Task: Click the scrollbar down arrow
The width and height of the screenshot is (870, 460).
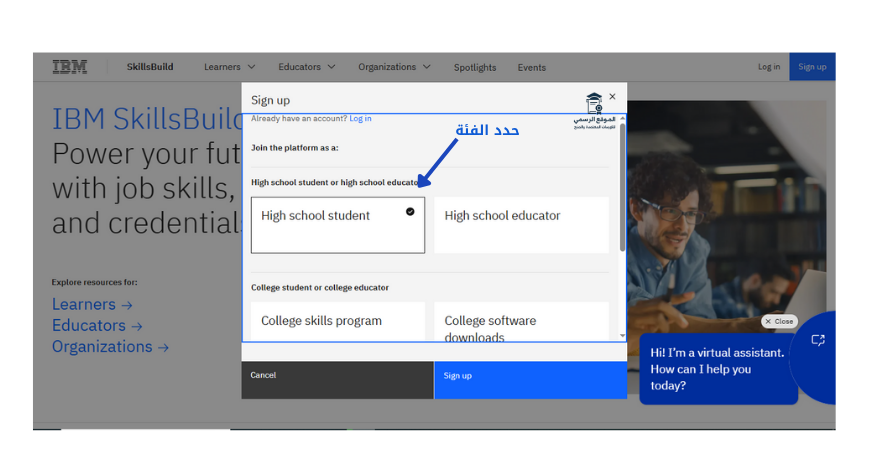Action: point(622,336)
